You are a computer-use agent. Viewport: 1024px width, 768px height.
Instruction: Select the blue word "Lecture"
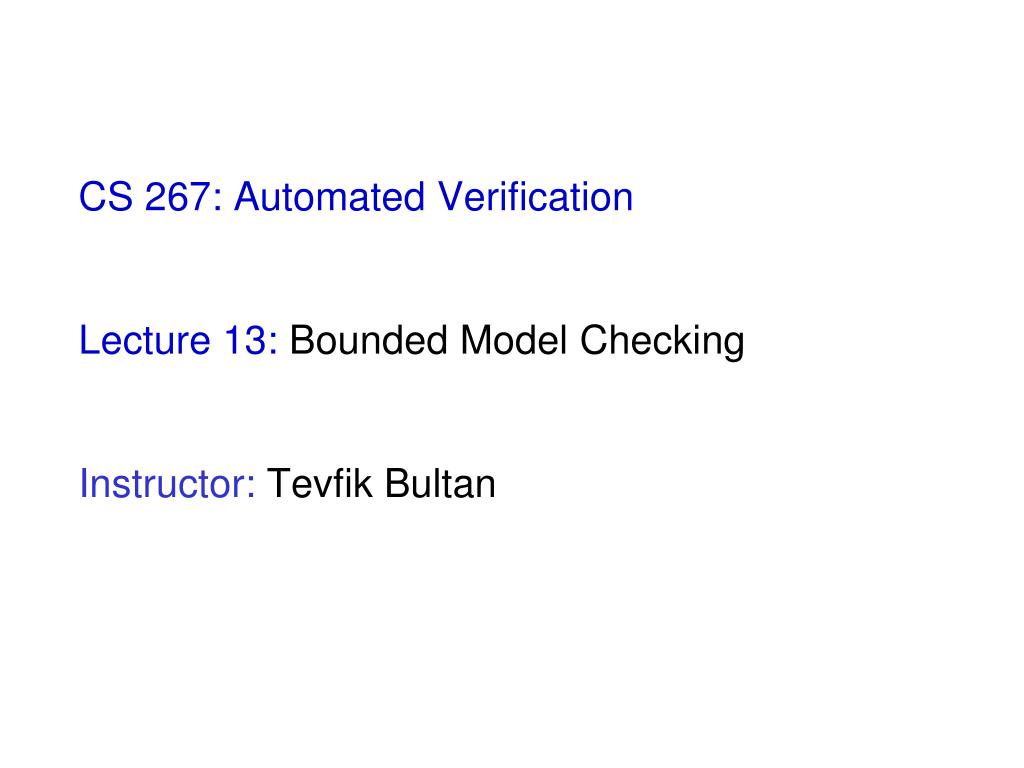coord(144,340)
